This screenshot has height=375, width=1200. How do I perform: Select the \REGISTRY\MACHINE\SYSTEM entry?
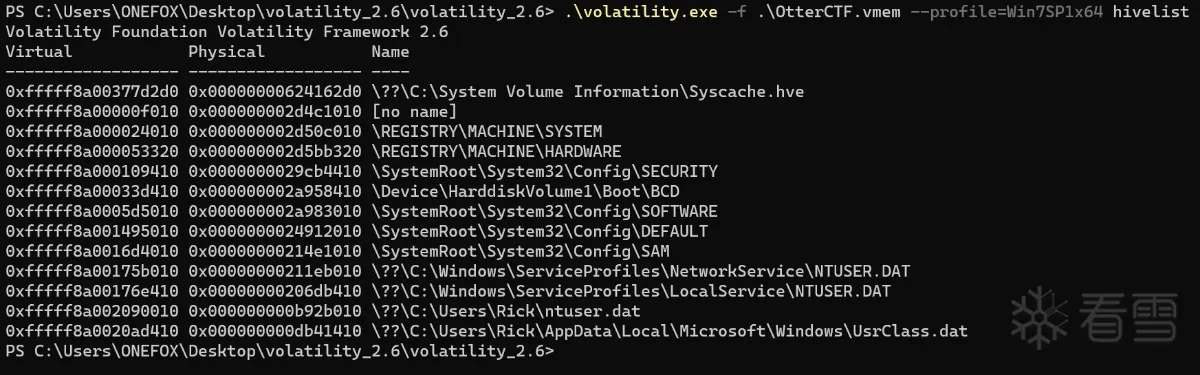point(486,131)
